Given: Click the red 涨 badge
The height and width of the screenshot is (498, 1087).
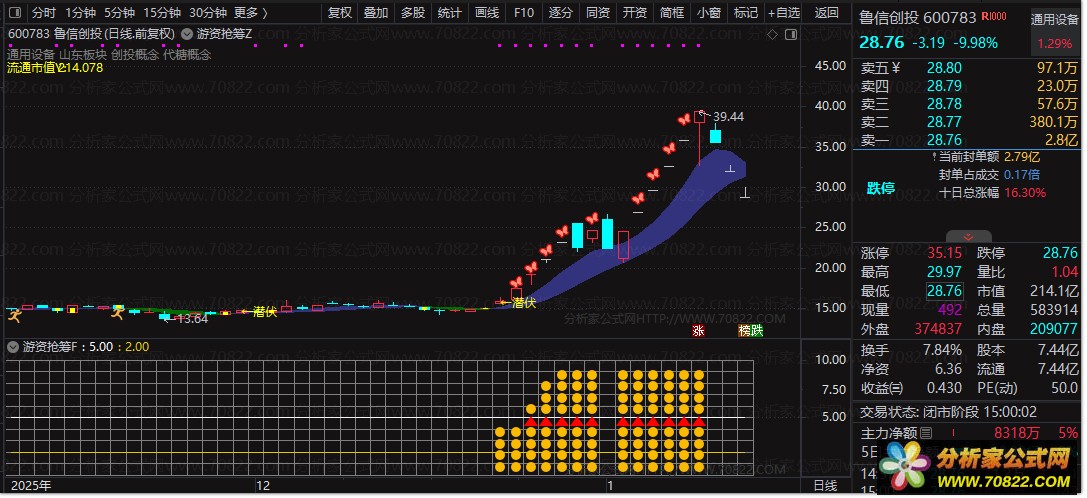Looking at the screenshot, I should (x=698, y=331).
